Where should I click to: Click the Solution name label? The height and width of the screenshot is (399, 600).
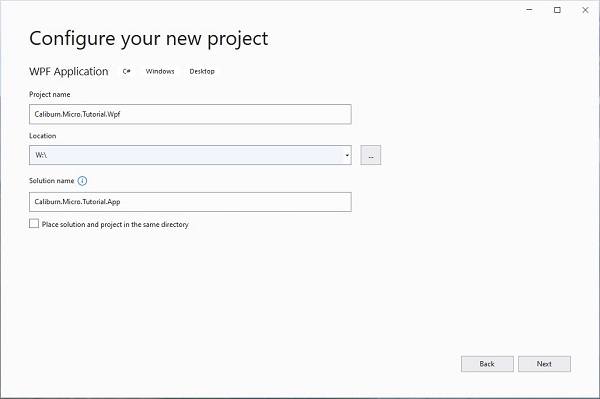pyautogui.click(x=52, y=181)
